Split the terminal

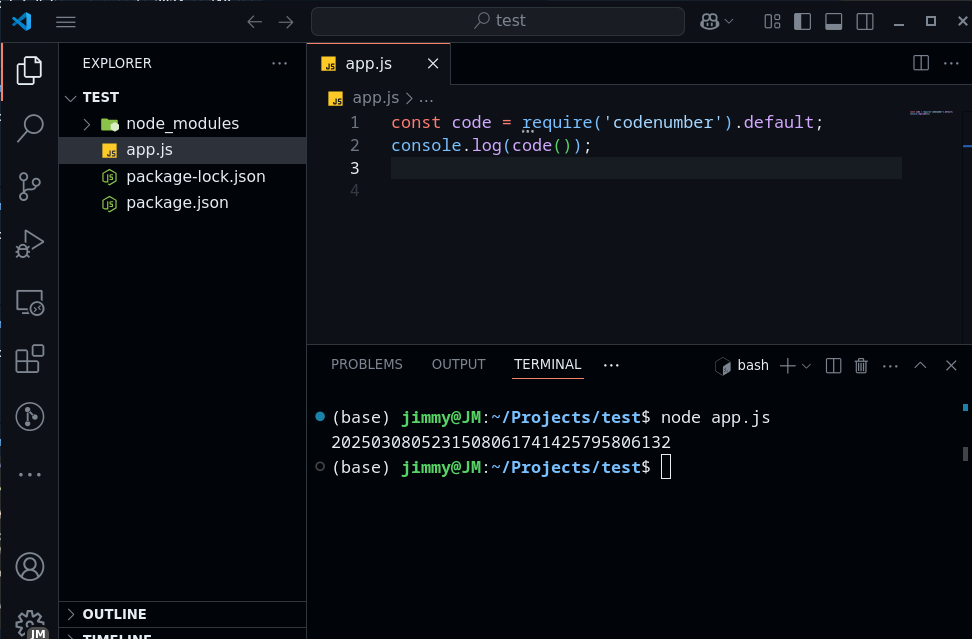pos(833,366)
